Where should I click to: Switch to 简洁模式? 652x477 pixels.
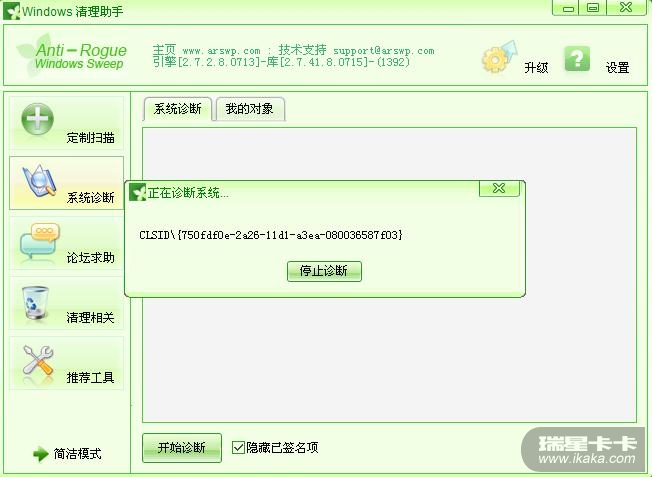[x=77, y=454]
